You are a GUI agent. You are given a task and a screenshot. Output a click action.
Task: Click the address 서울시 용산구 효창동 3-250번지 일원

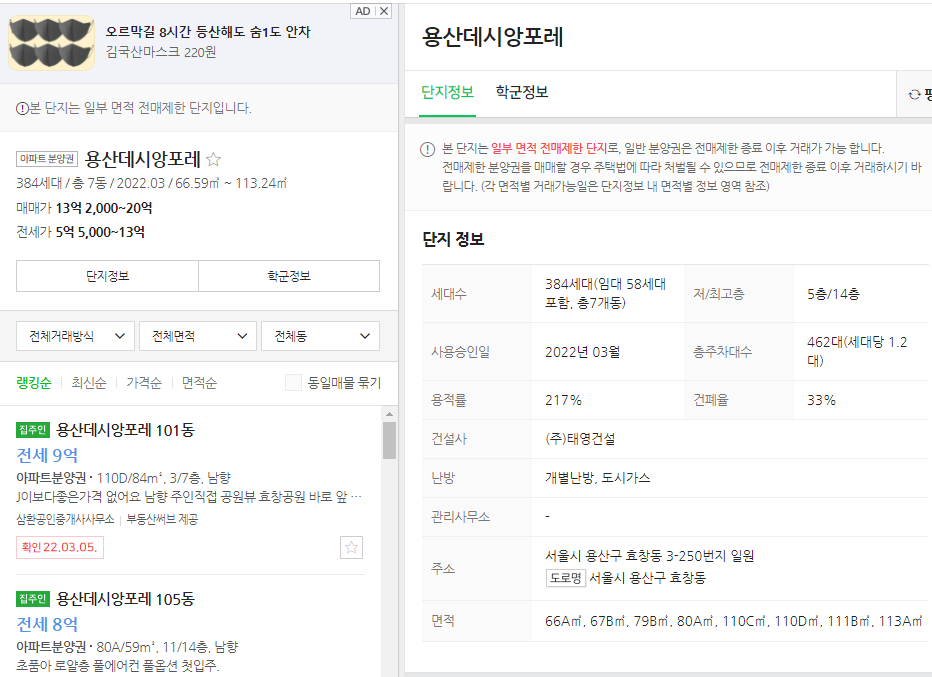650,556
